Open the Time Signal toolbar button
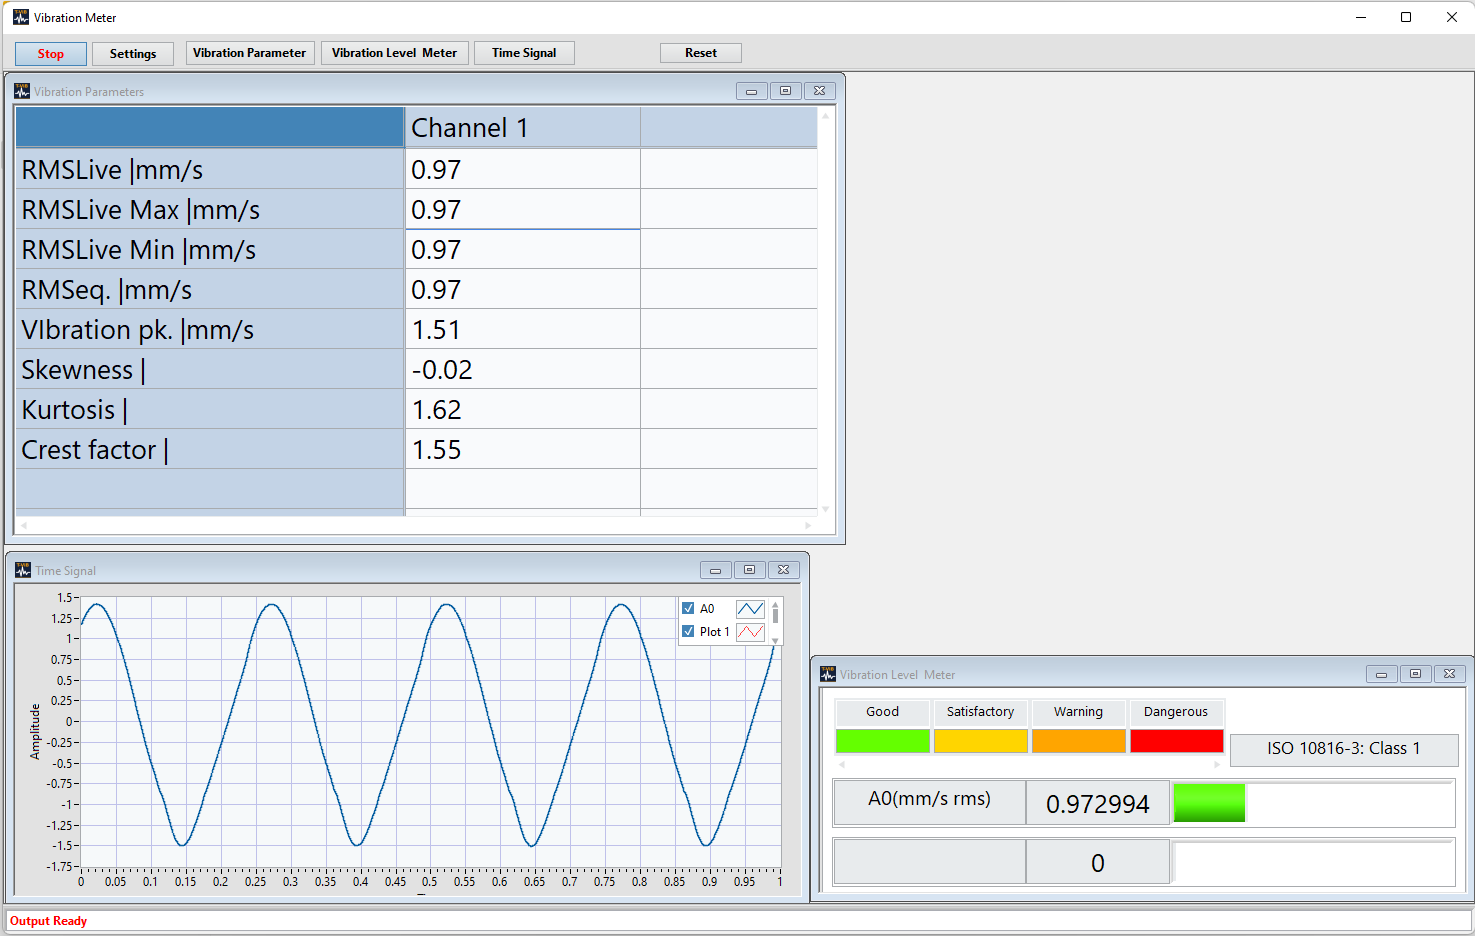 pos(524,53)
